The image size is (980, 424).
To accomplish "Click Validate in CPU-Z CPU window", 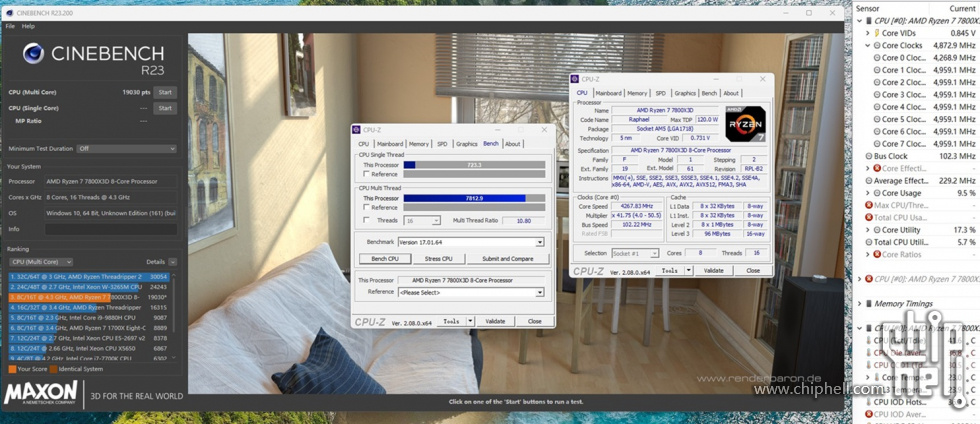I will click(x=713, y=271).
